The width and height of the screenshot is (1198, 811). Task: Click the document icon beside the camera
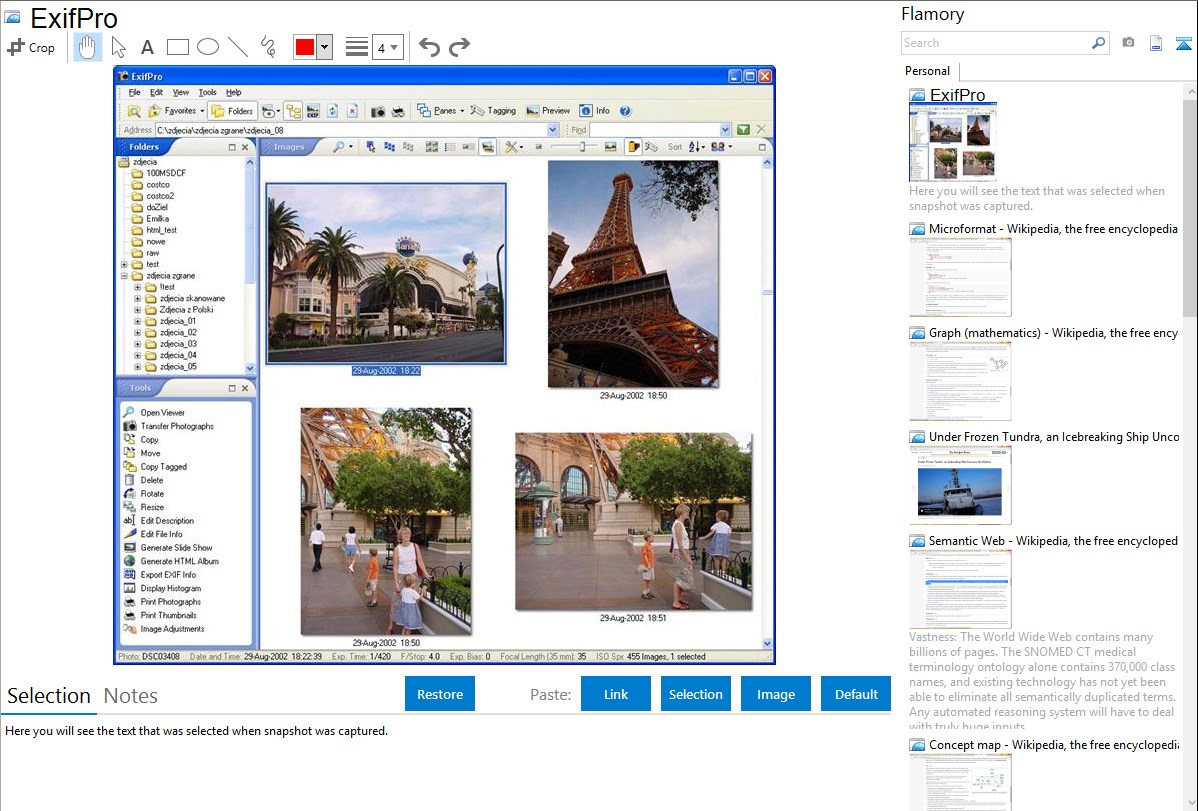pyautogui.click(x=1156, y=43)
